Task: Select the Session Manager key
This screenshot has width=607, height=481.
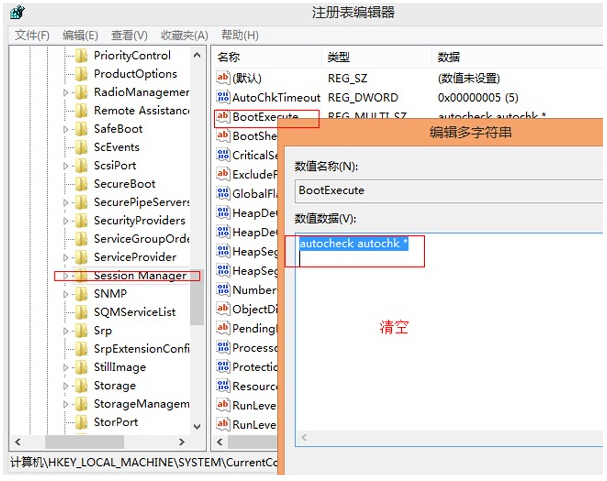Action: (140, 276)
